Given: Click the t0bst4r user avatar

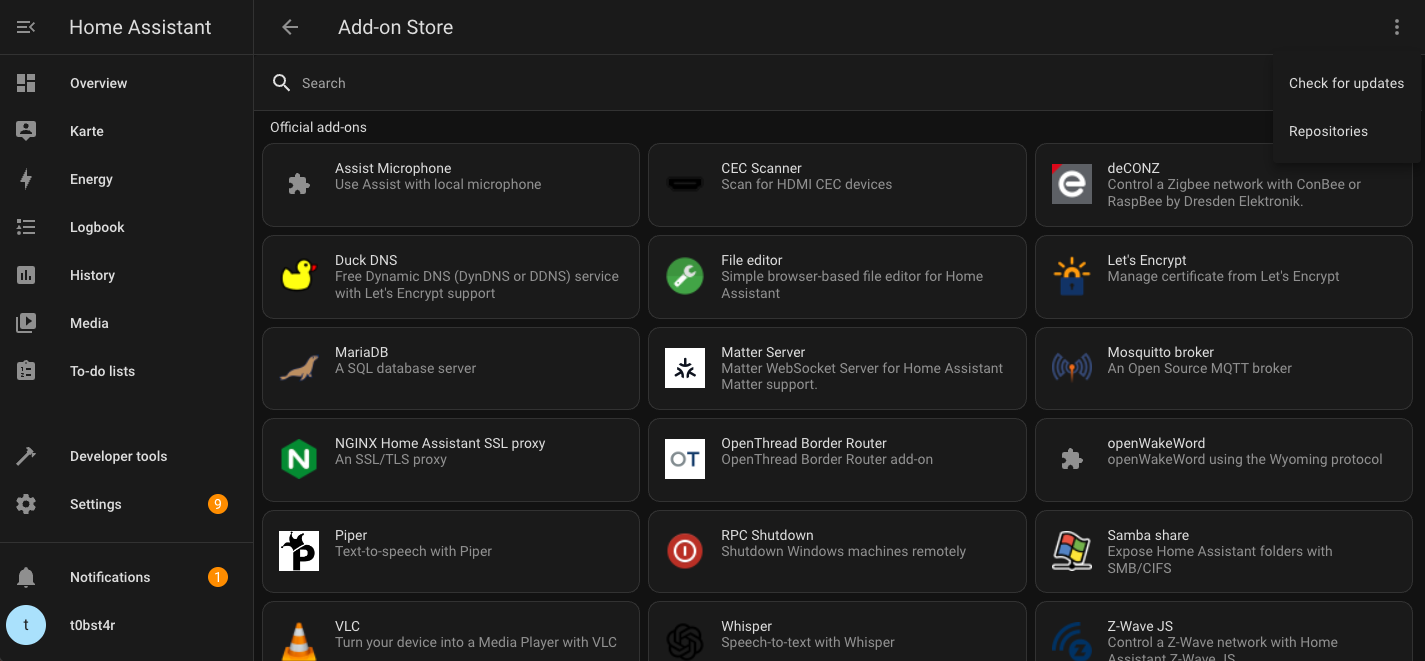Looking at the screenshot, I should tap(26, 625).
